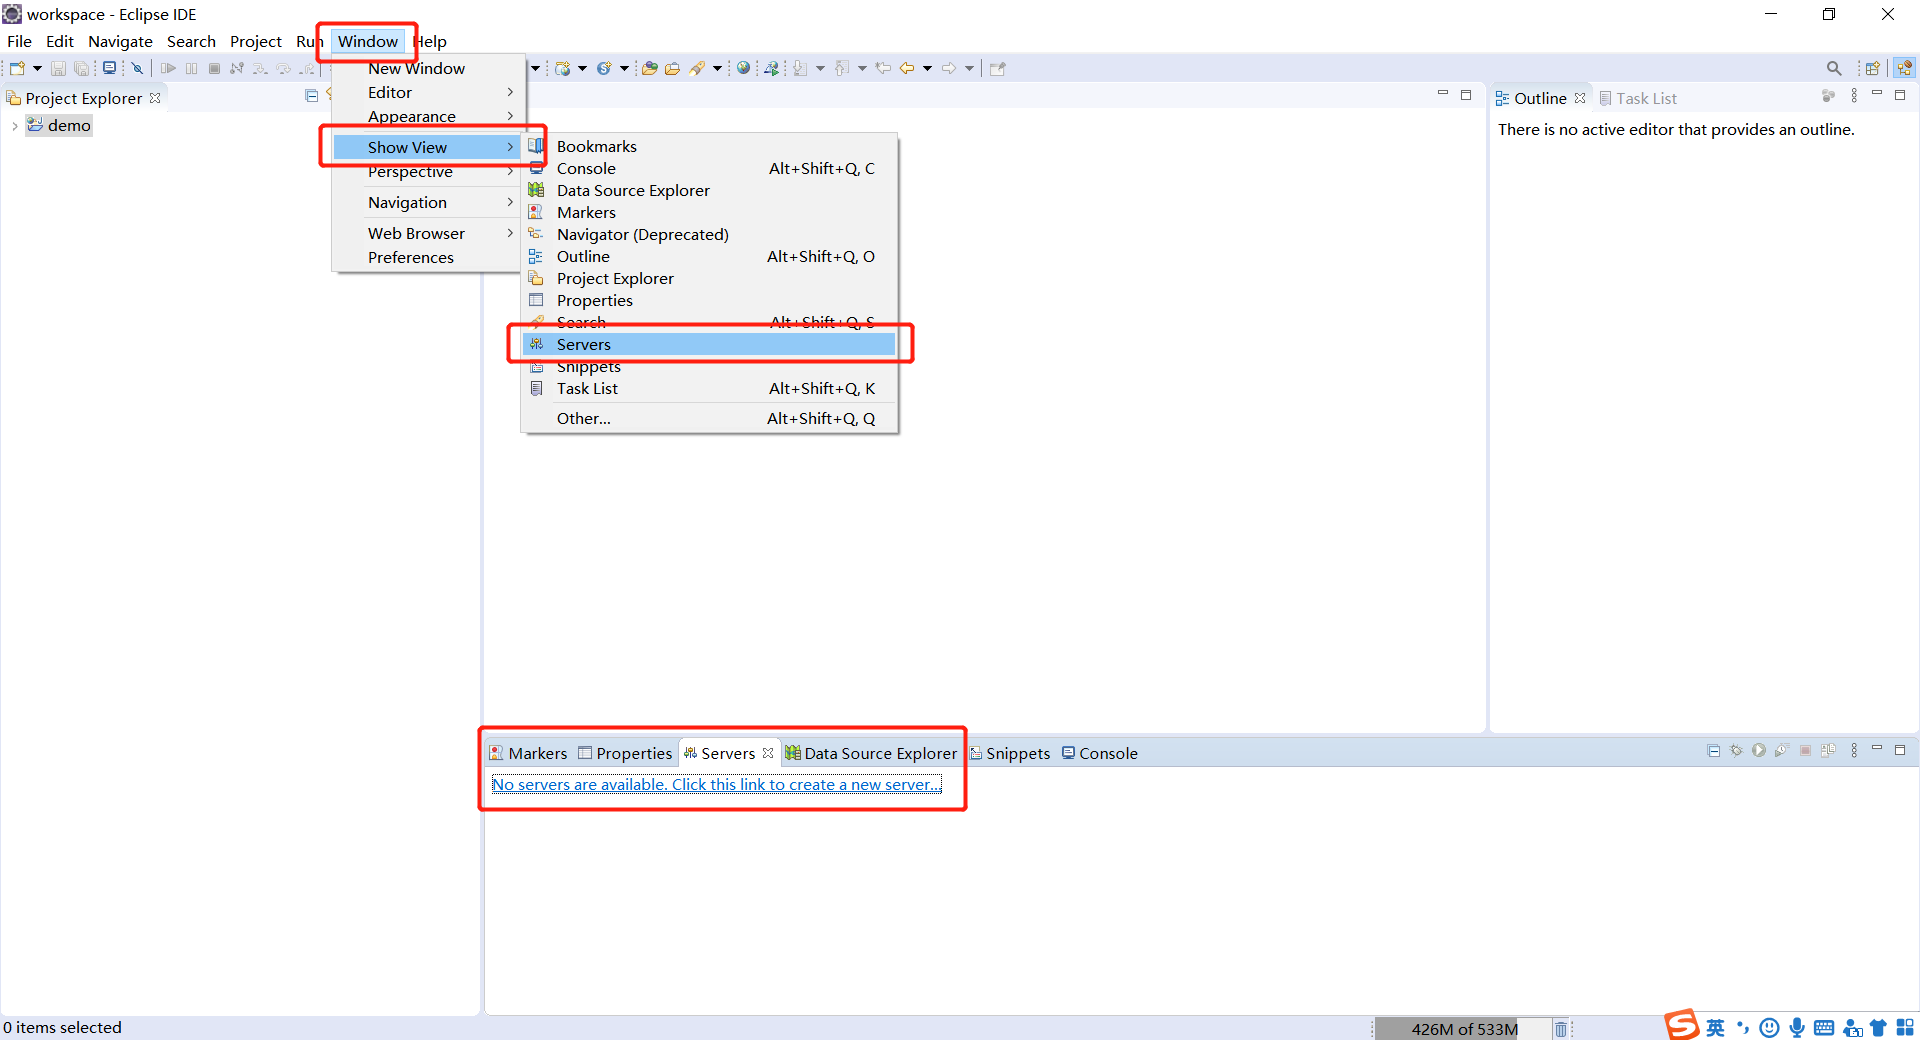The width and height of the screenshot is (1920, 1040).
Task: Expand the Web Browser submenu
Action: 428,233
